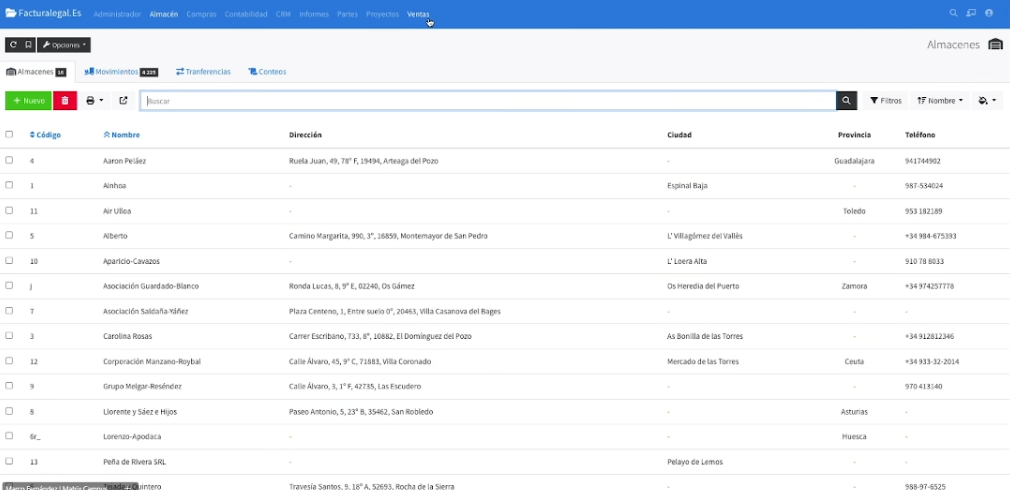The image size is (1010, 490).
Task: Click the magnifier button beside Buscar field
Action: (847, 101)
